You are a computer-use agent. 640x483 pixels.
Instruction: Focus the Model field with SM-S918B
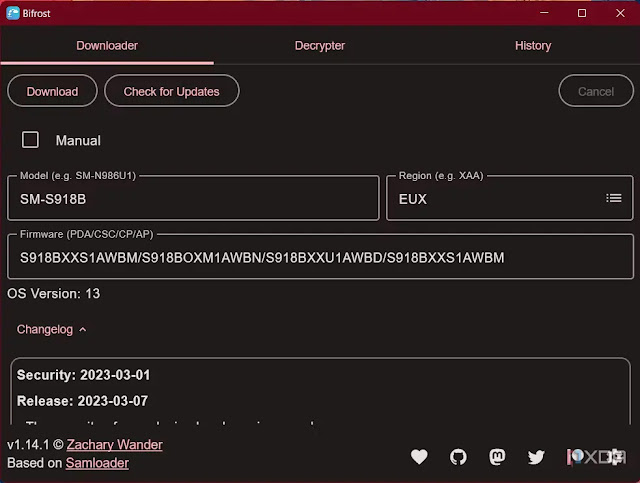193,198
